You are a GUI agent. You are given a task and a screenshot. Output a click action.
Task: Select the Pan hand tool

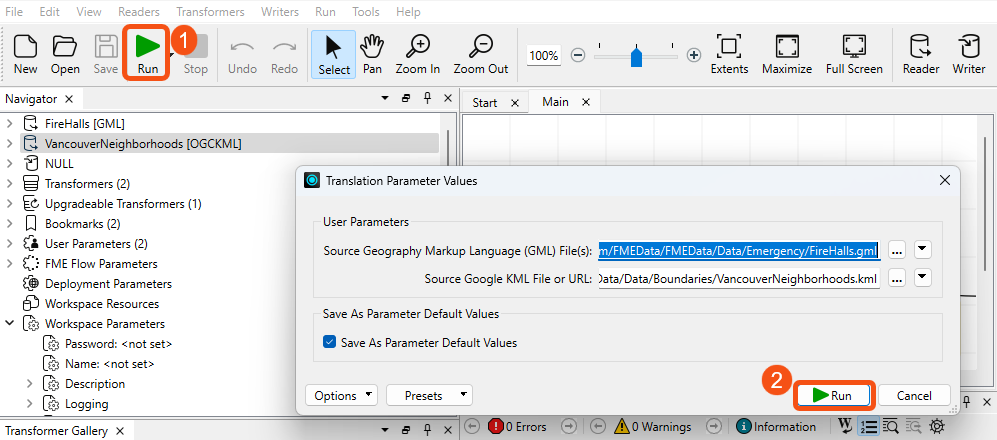372,53
